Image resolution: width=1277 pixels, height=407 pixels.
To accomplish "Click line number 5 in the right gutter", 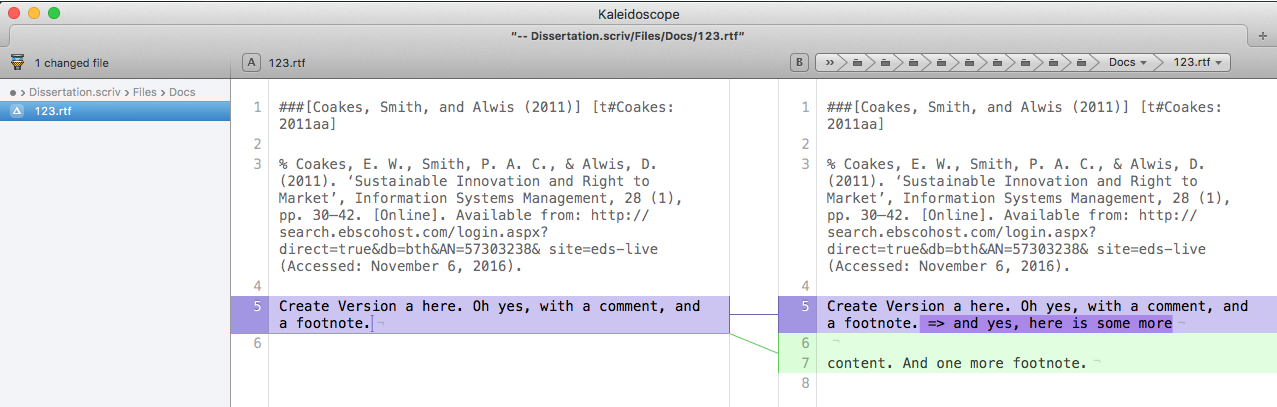I will pyautogui.click(x=804, y=307).
